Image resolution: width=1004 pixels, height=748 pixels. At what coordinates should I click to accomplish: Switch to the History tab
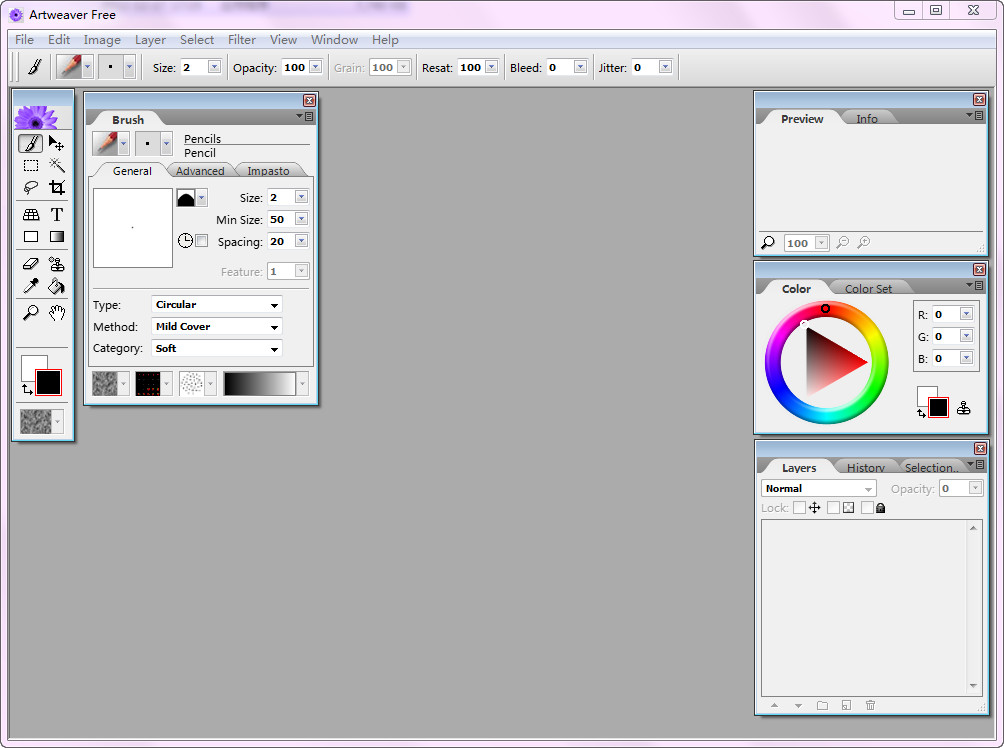pyautogui.click(x=865, y=468)
